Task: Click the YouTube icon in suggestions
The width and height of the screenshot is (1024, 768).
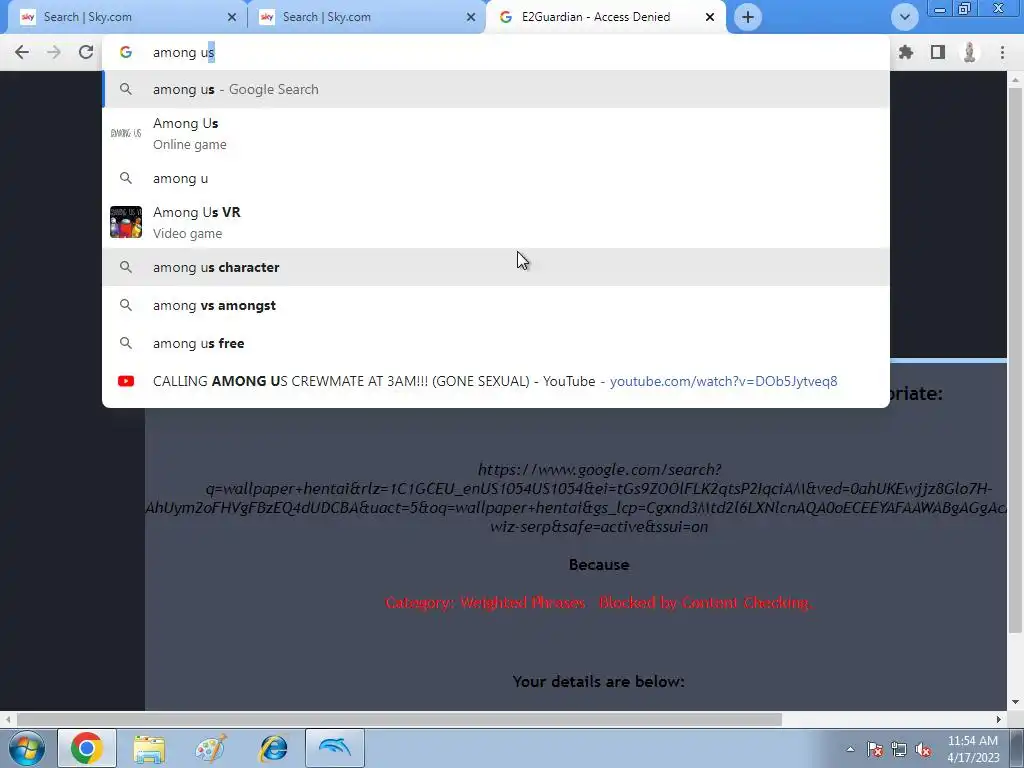Action: tap(126, 381)
